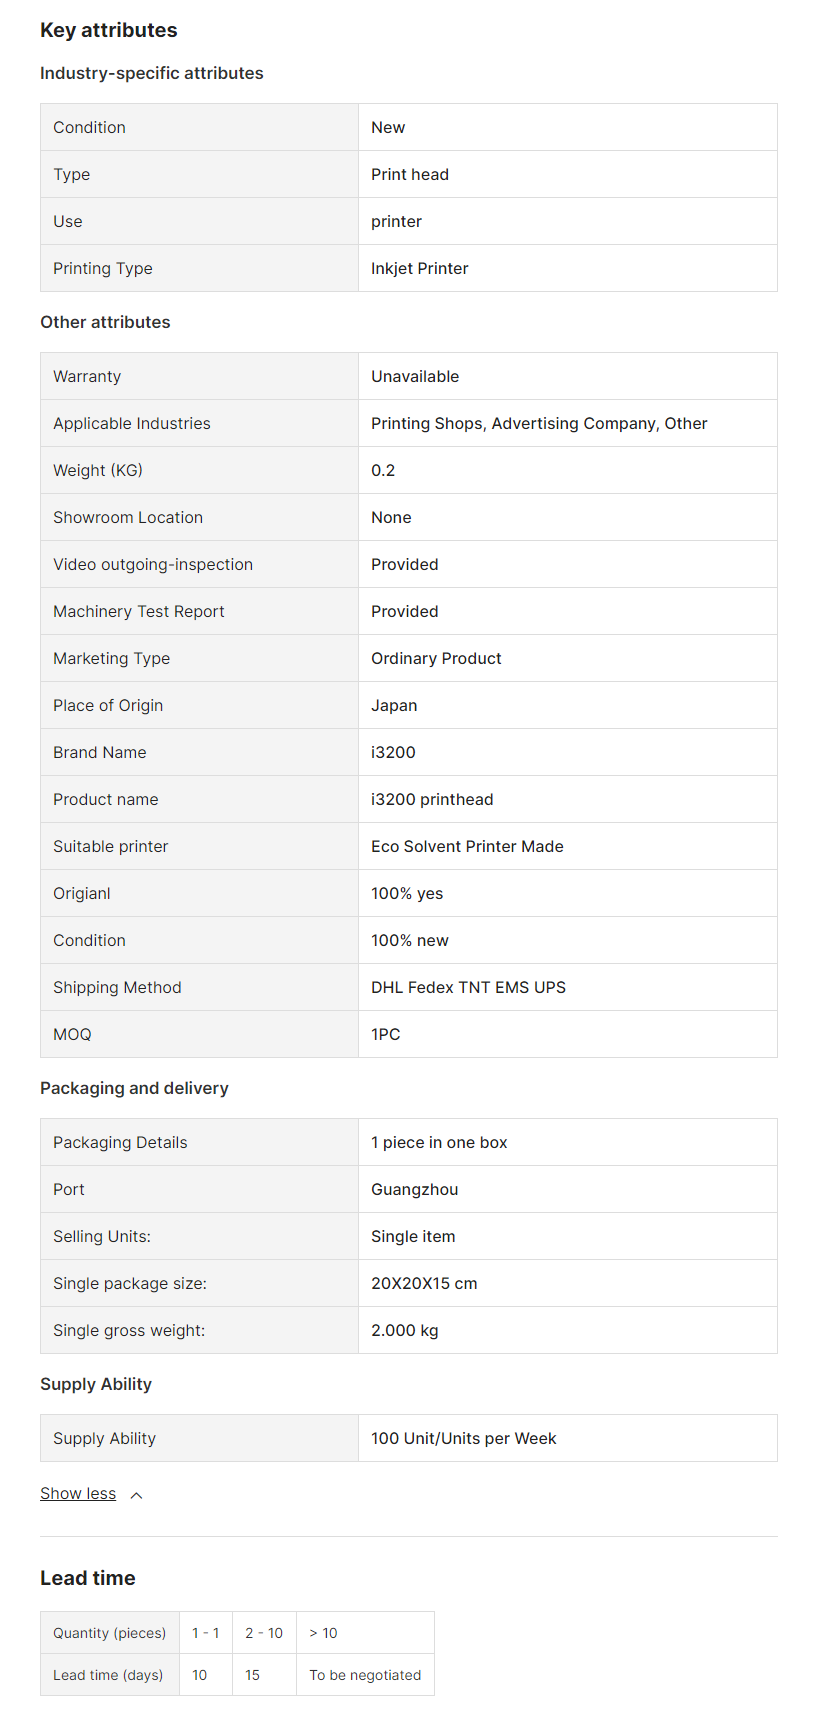Click the Print head type value
Image resolution: width=820 pixels, height=1727 pixels.
(x=410, y=174)
